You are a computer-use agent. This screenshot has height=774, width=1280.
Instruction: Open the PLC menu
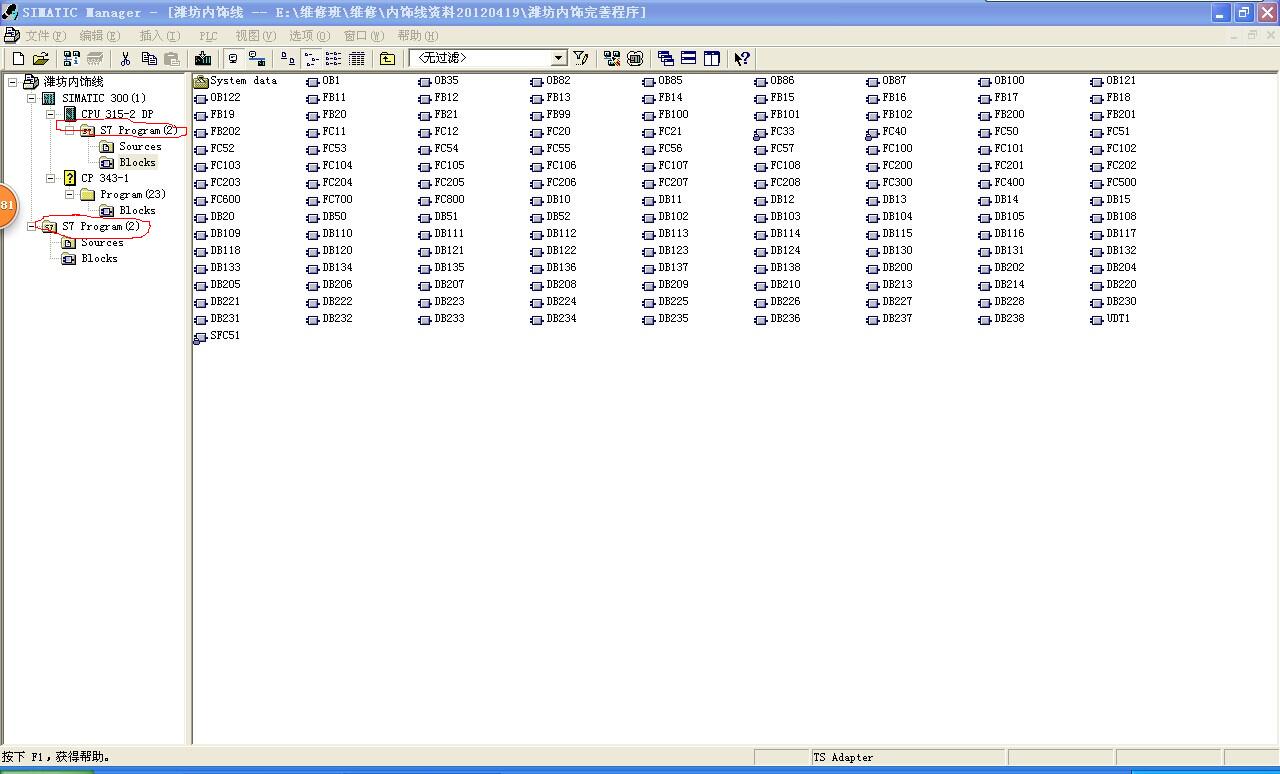point(208,36)
